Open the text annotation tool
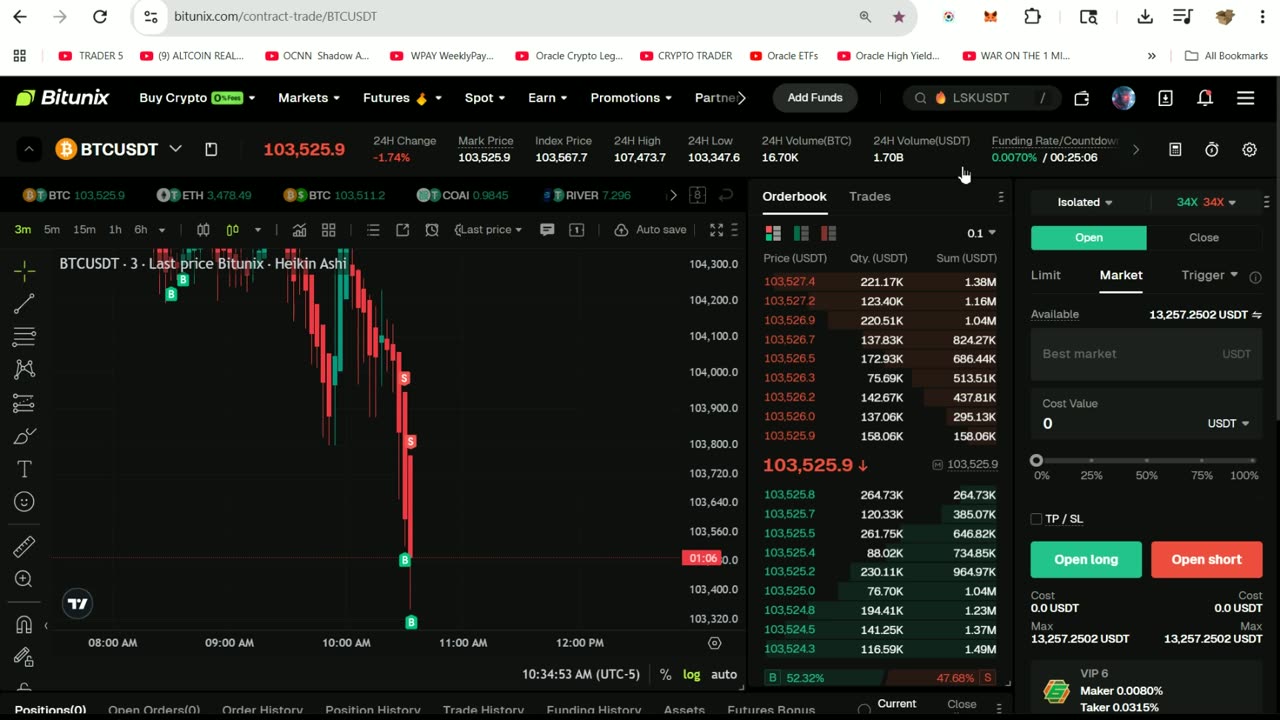The width and height of the screenshot is (1280, 720). [x=24, y=469]
